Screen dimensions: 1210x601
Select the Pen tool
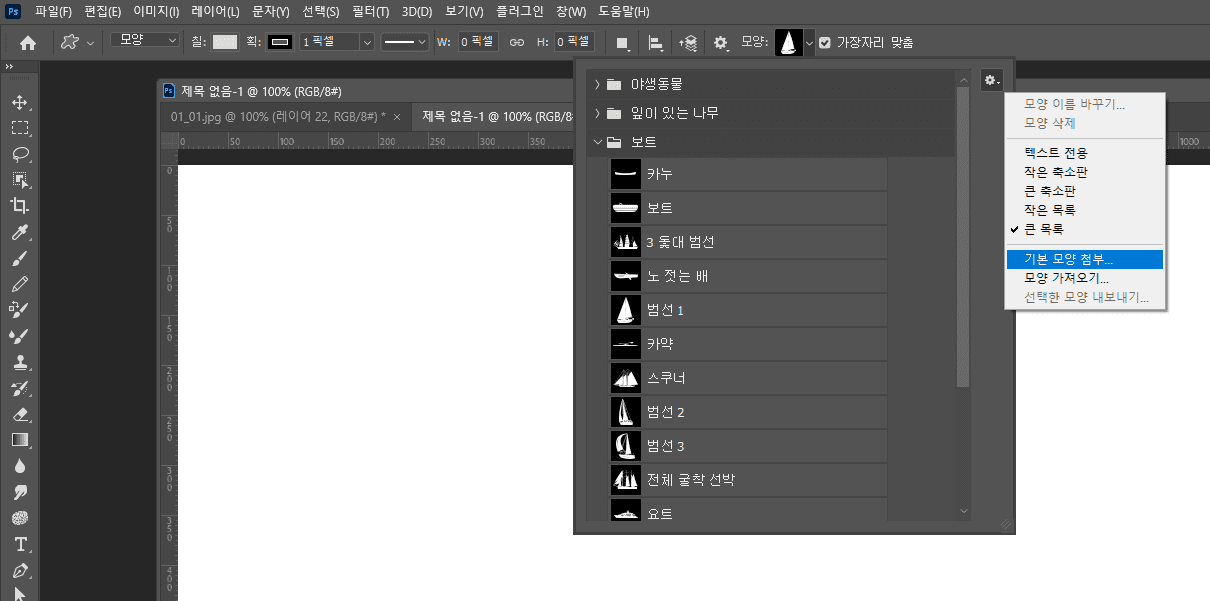[x=20, y=571]
